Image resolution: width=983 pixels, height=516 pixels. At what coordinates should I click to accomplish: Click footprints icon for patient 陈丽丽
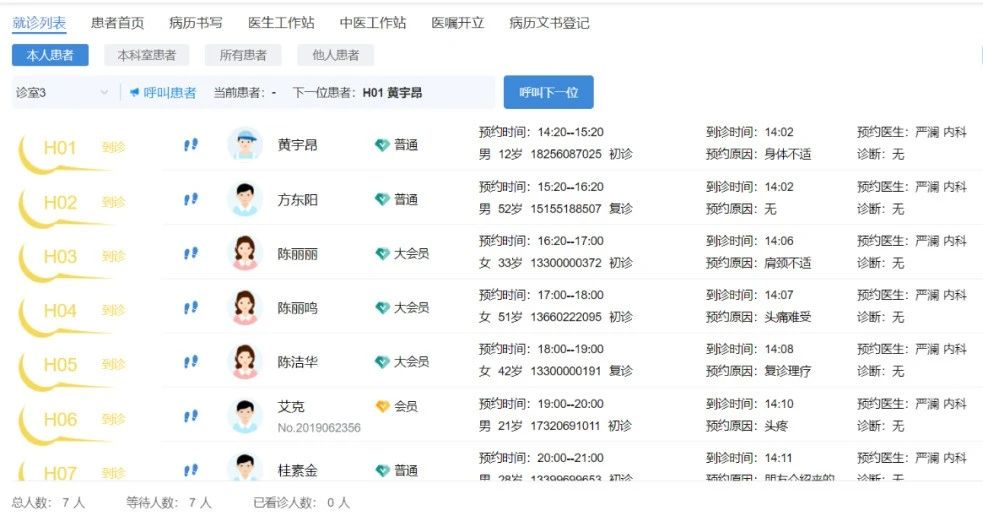190,254
